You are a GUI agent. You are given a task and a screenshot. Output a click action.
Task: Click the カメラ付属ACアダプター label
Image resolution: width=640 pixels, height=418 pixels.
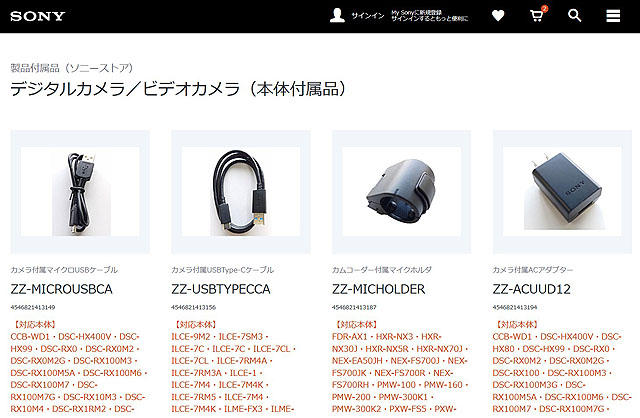coord(533,270)
